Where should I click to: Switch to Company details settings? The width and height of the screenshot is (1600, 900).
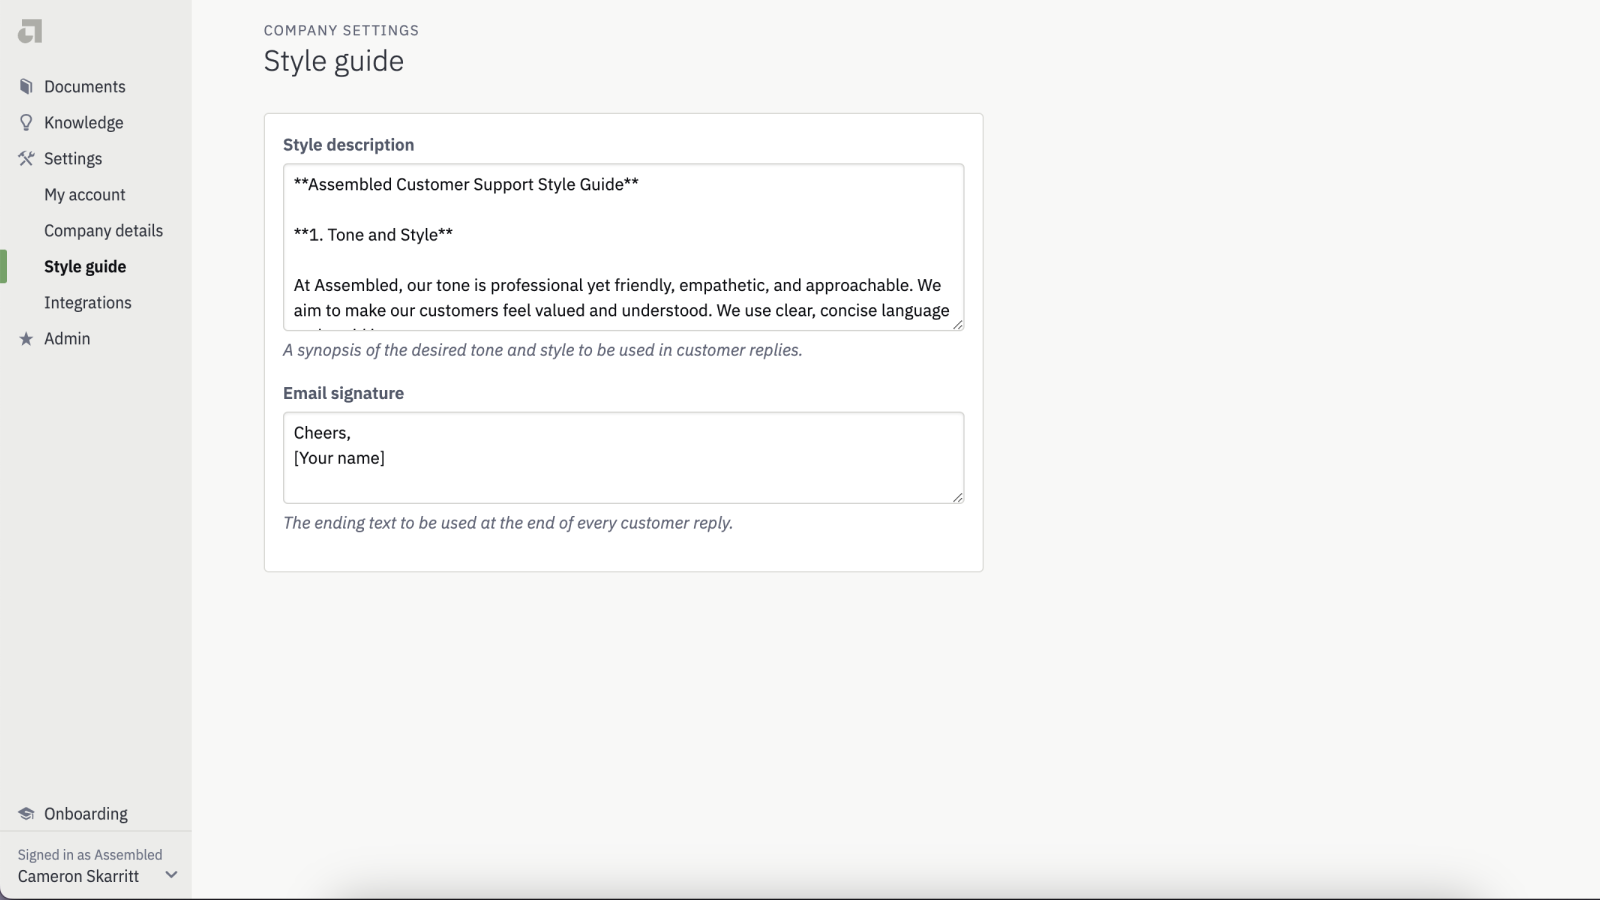tap(103, 230)
